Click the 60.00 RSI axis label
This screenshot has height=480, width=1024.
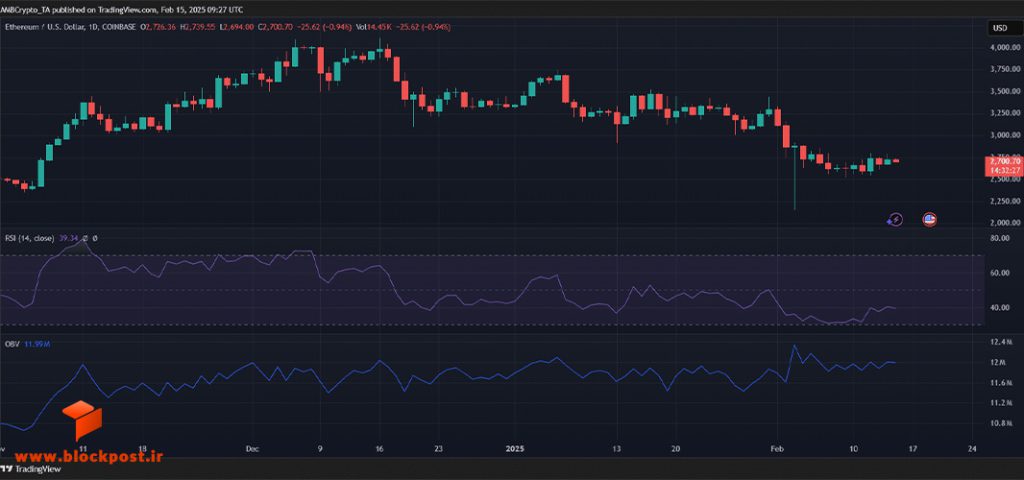coord(1001,273)
